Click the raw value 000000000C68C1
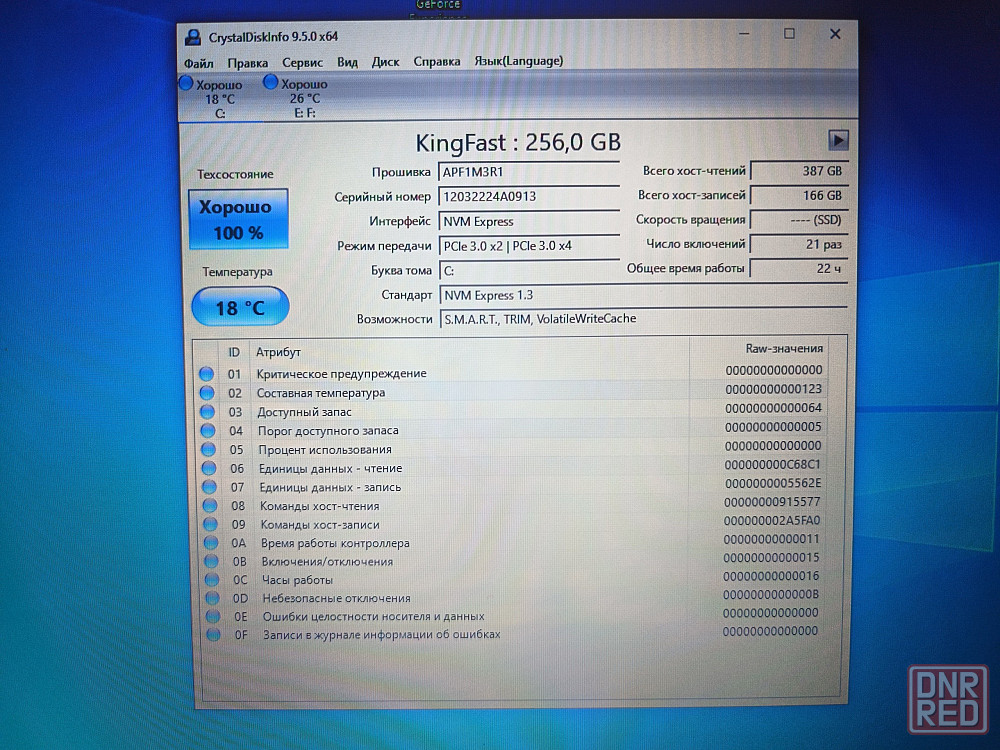The image size is (1000, 750). coord(772,464)
